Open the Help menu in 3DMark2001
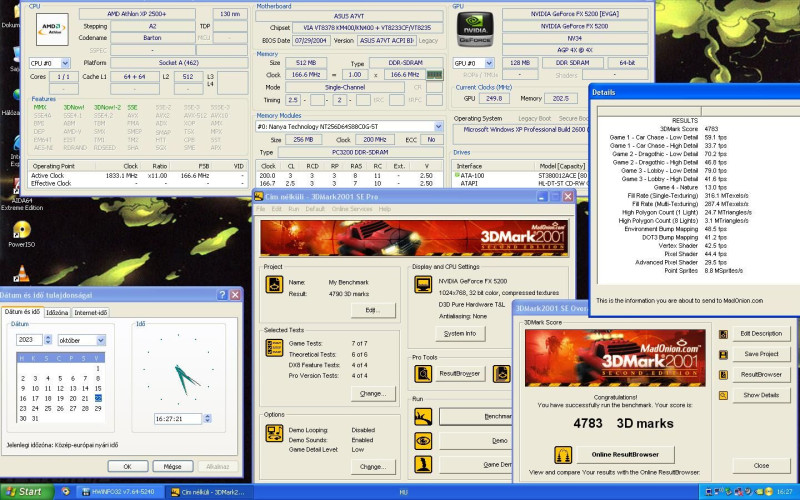The image size is (800, 500). 385,209
